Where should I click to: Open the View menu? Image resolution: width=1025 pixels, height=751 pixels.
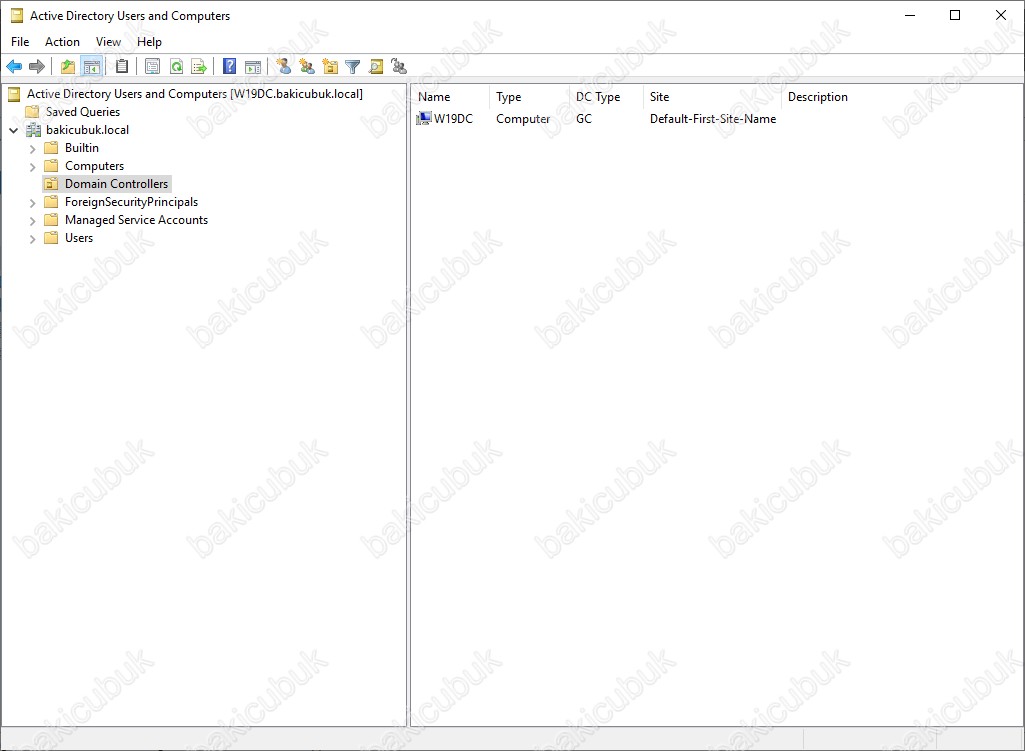109,42
